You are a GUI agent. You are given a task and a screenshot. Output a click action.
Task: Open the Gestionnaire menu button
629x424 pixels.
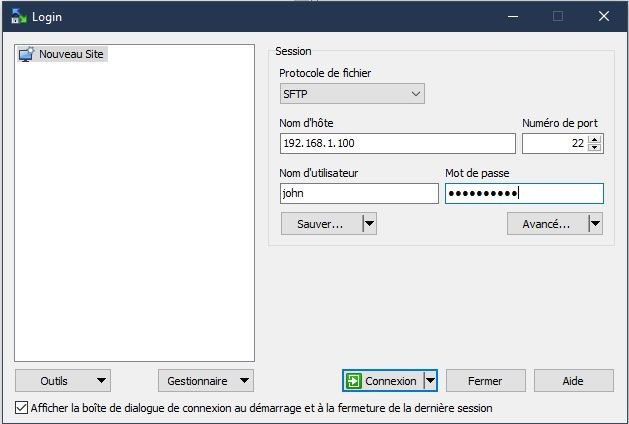tap(205, 381)
